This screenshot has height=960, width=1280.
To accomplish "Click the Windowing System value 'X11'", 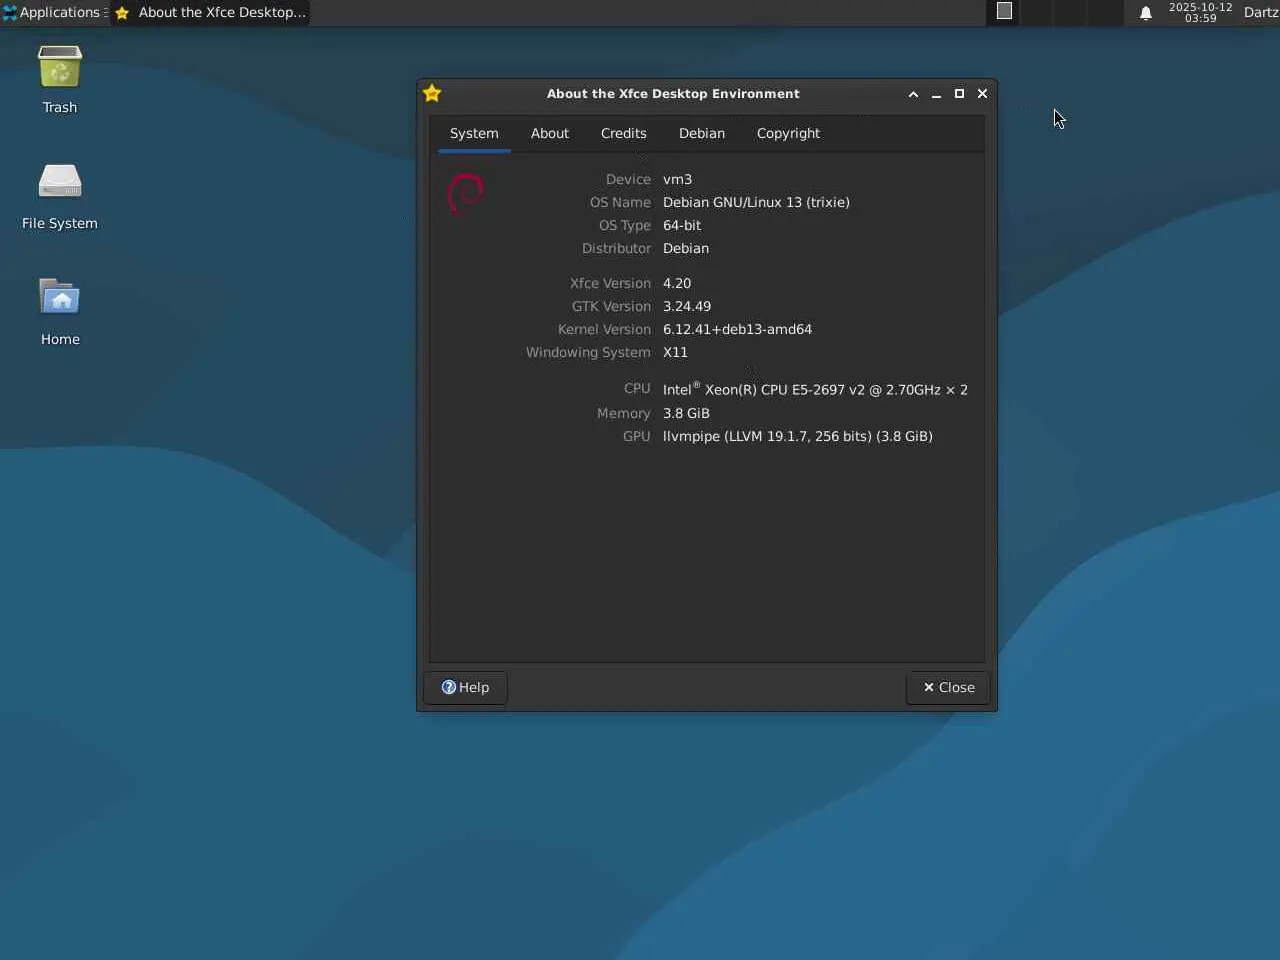I will (x=675, y=353).
